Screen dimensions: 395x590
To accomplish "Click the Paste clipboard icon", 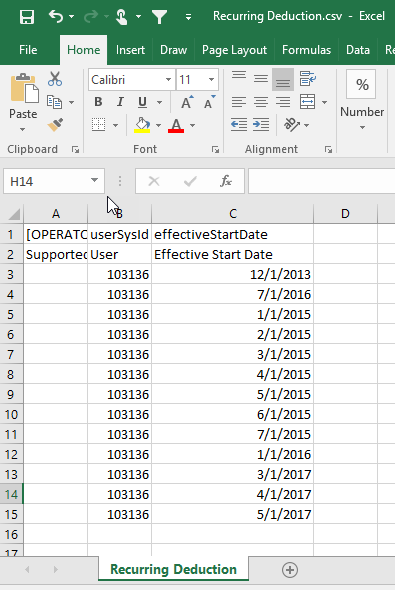I will tap(24, 88).
